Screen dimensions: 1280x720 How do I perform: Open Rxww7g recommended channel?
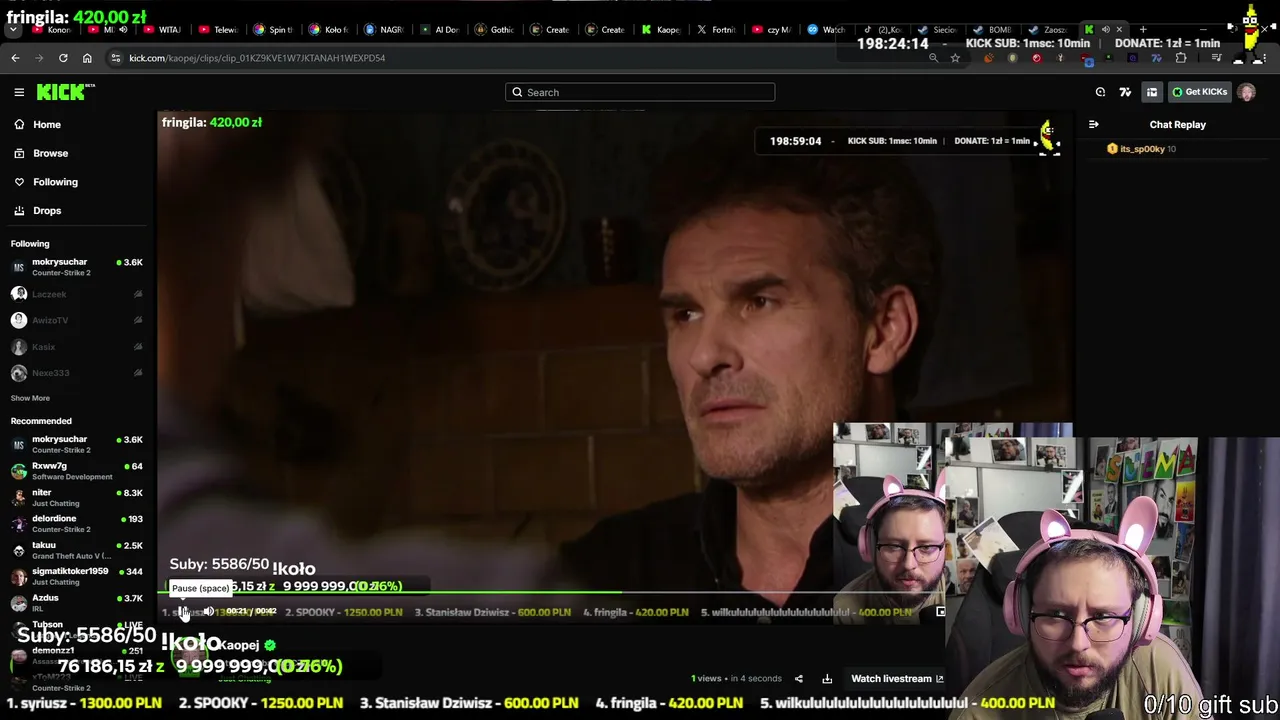pyautogui.click(x=77, y=471)
